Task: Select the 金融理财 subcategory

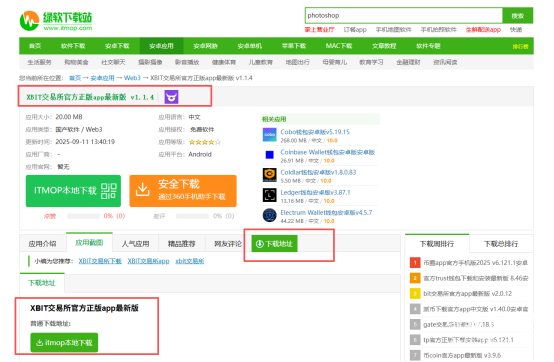Action: [408, 62]
